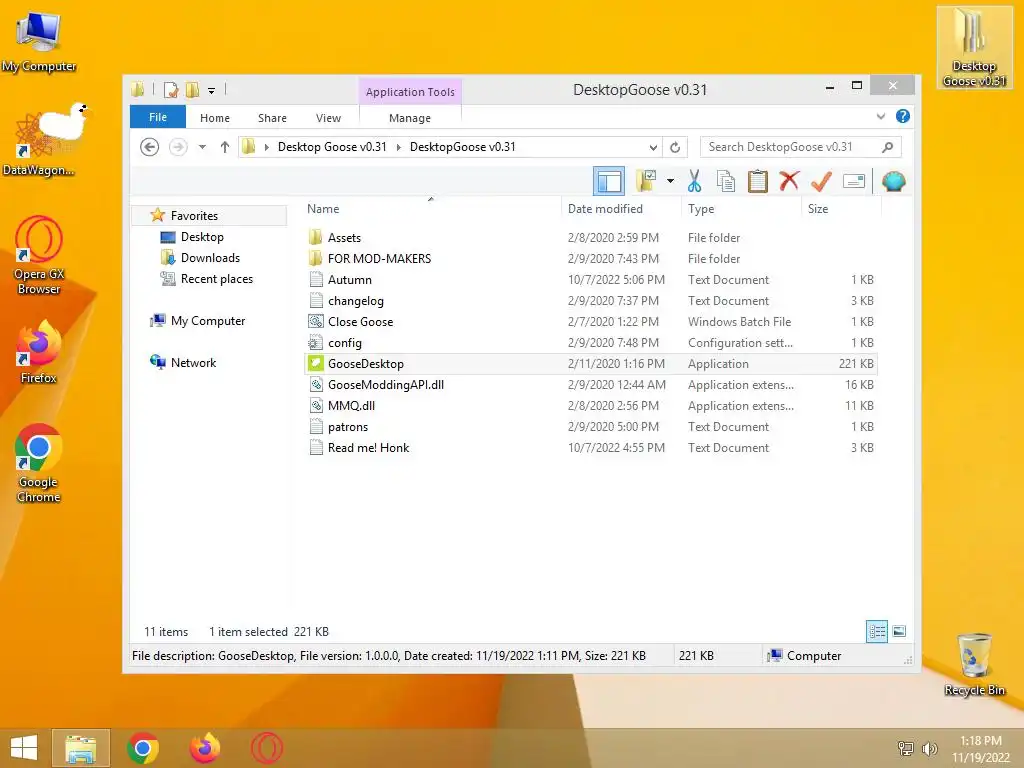
Task: Click the red X Delete icon
Action: (789, 181)
